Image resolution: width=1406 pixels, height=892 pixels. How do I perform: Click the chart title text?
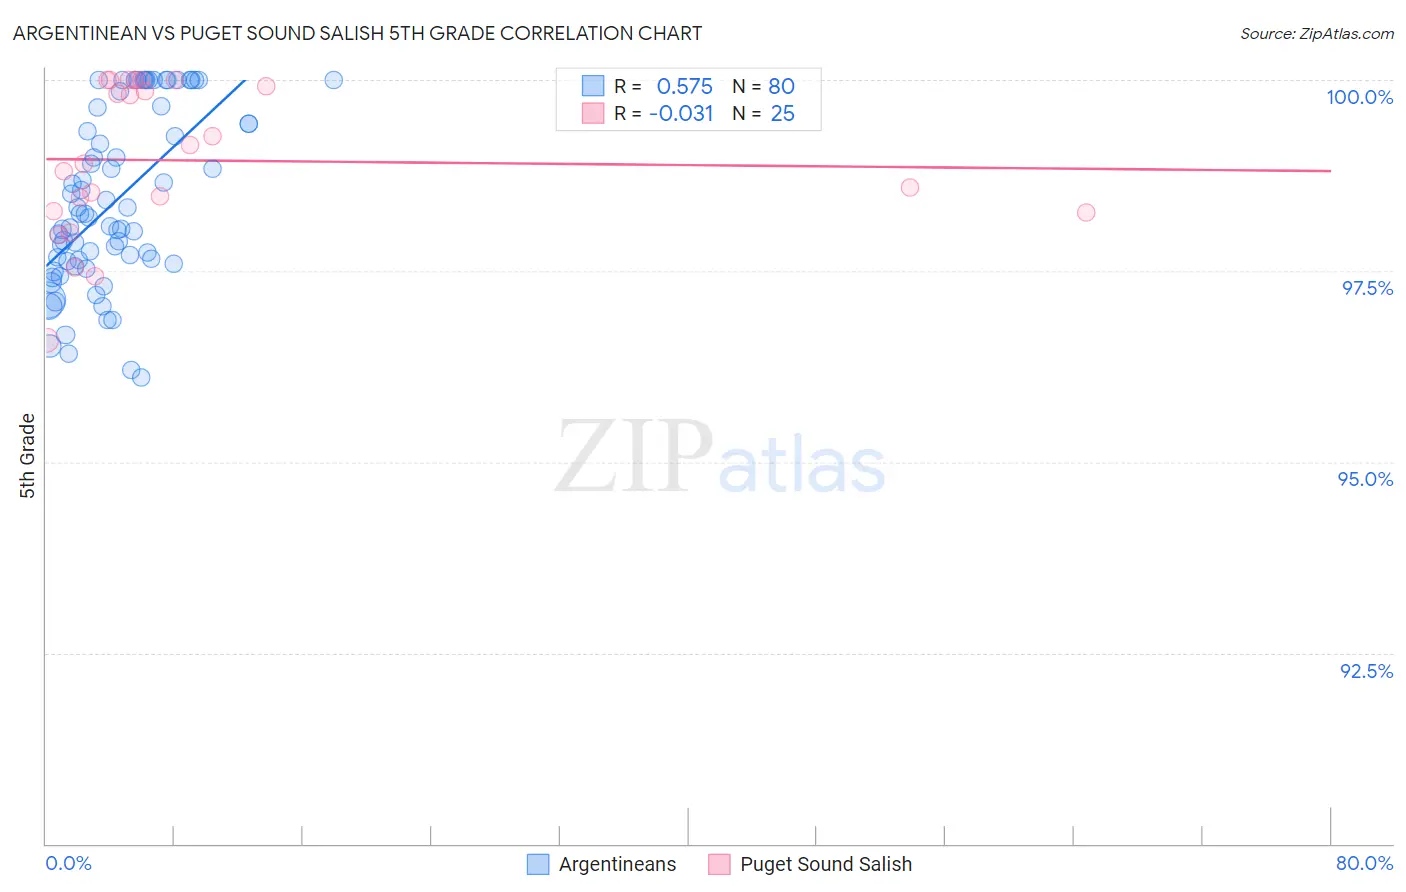(x=357, y=33)
